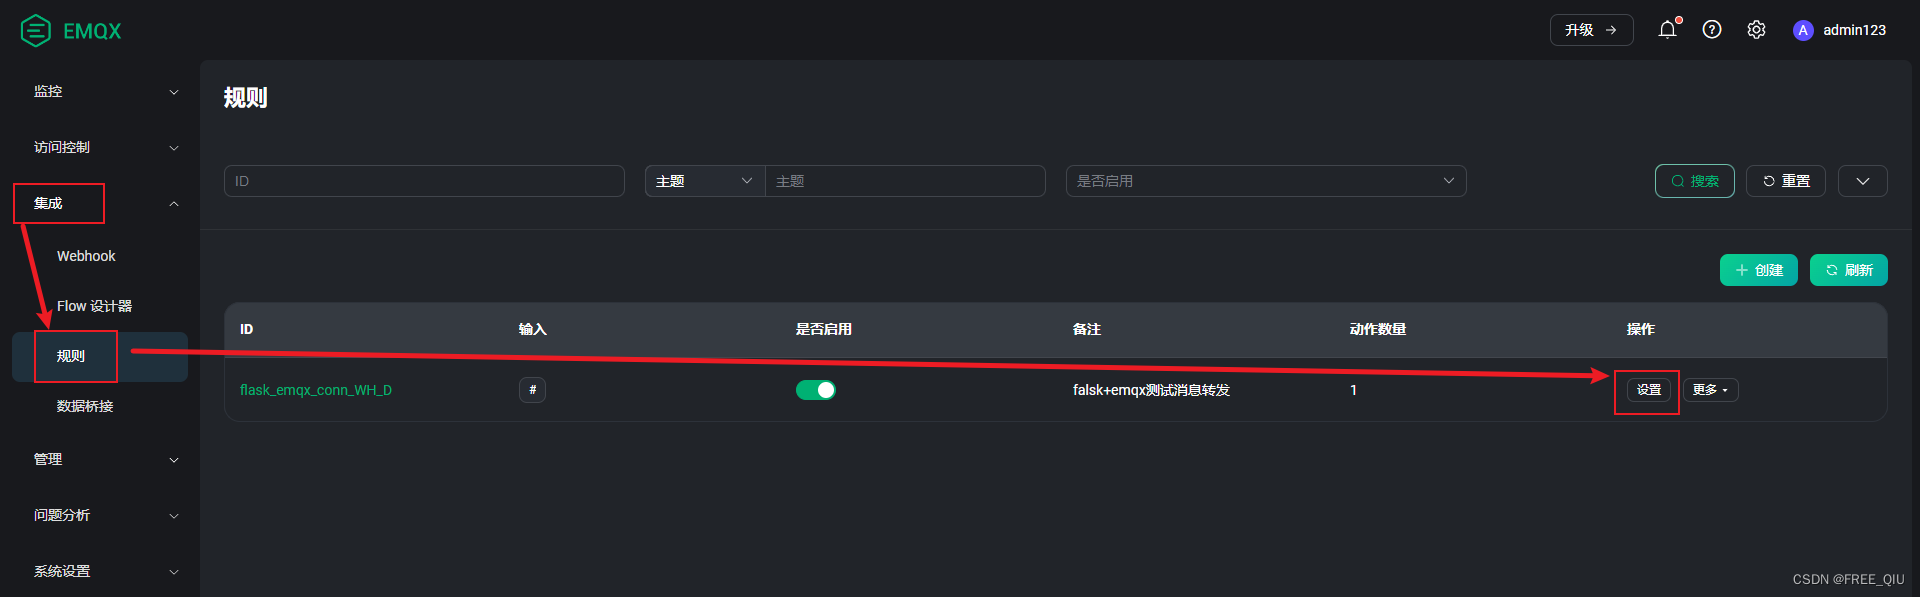Click the 重置 reset button

coord(1786,181)
